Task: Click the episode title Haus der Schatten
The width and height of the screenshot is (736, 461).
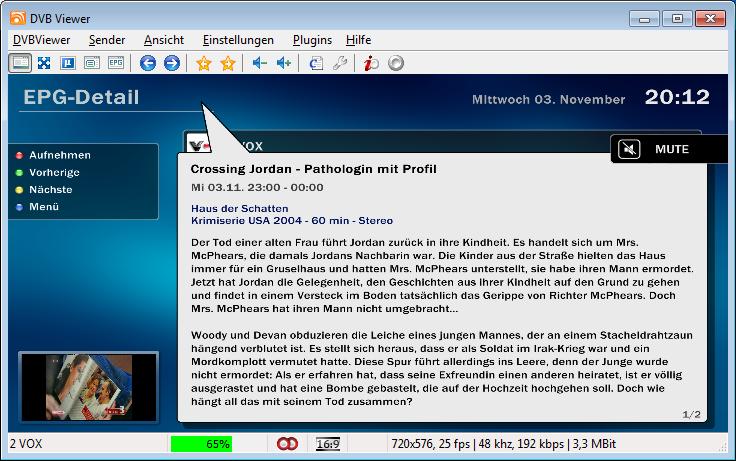Action: (239, 208)
